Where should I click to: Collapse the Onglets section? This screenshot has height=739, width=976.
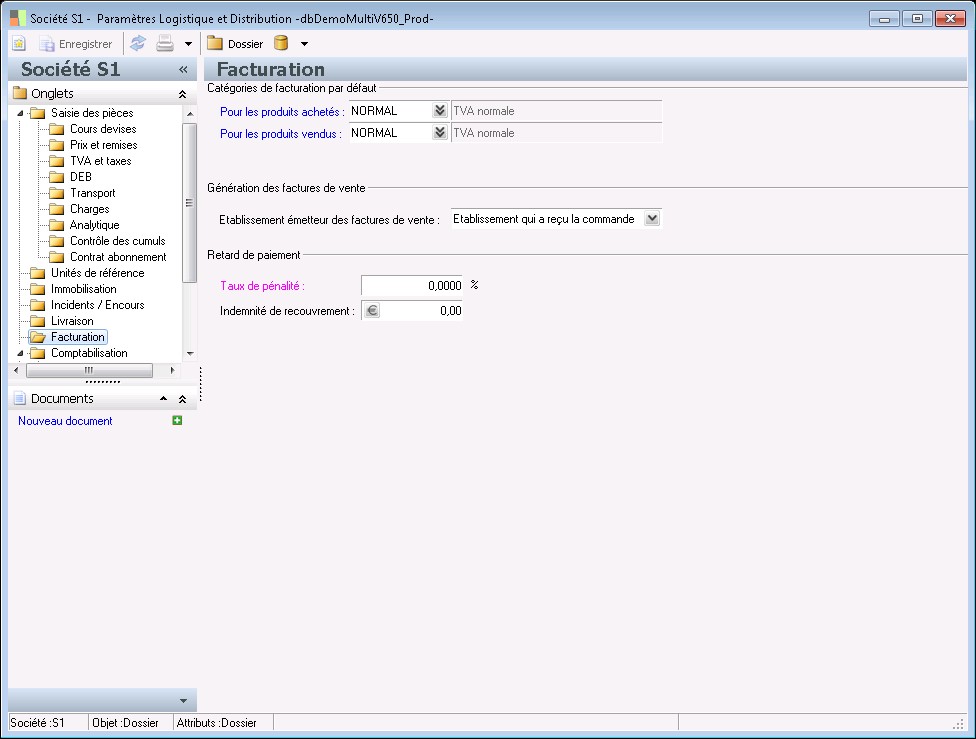coord(182,94)
